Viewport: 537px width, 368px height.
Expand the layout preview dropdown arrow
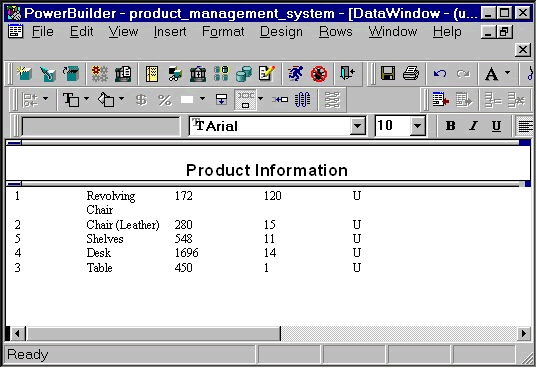point(261,99)
